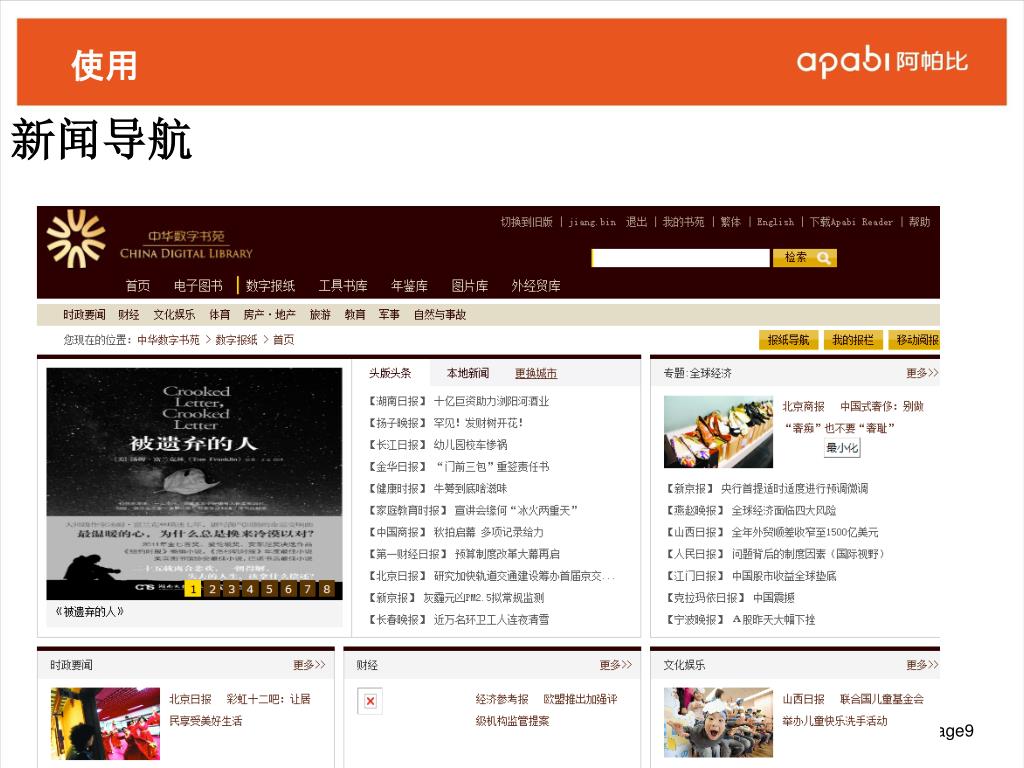Open 更多>> in 专题:全球经济 panel
Screen dimensions: 1024x768
pyautogui.click(x=922, y=374)
